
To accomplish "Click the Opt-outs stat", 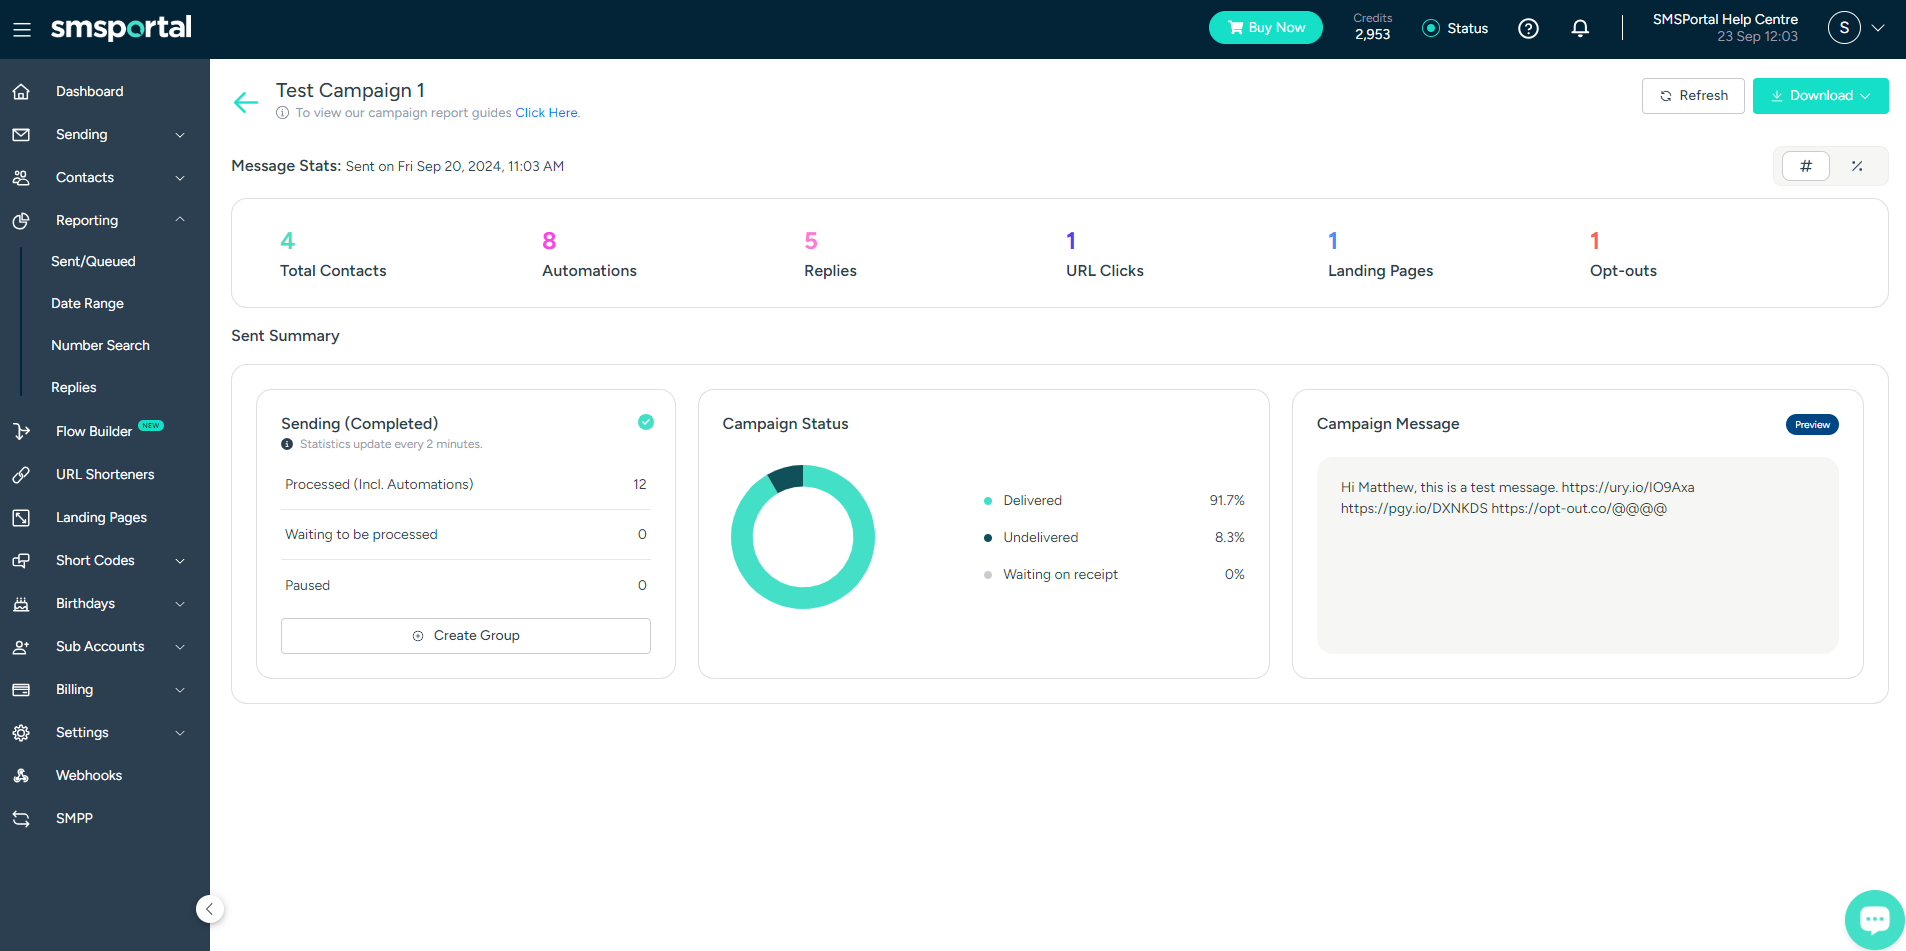I will click(x=1623, y=254).
